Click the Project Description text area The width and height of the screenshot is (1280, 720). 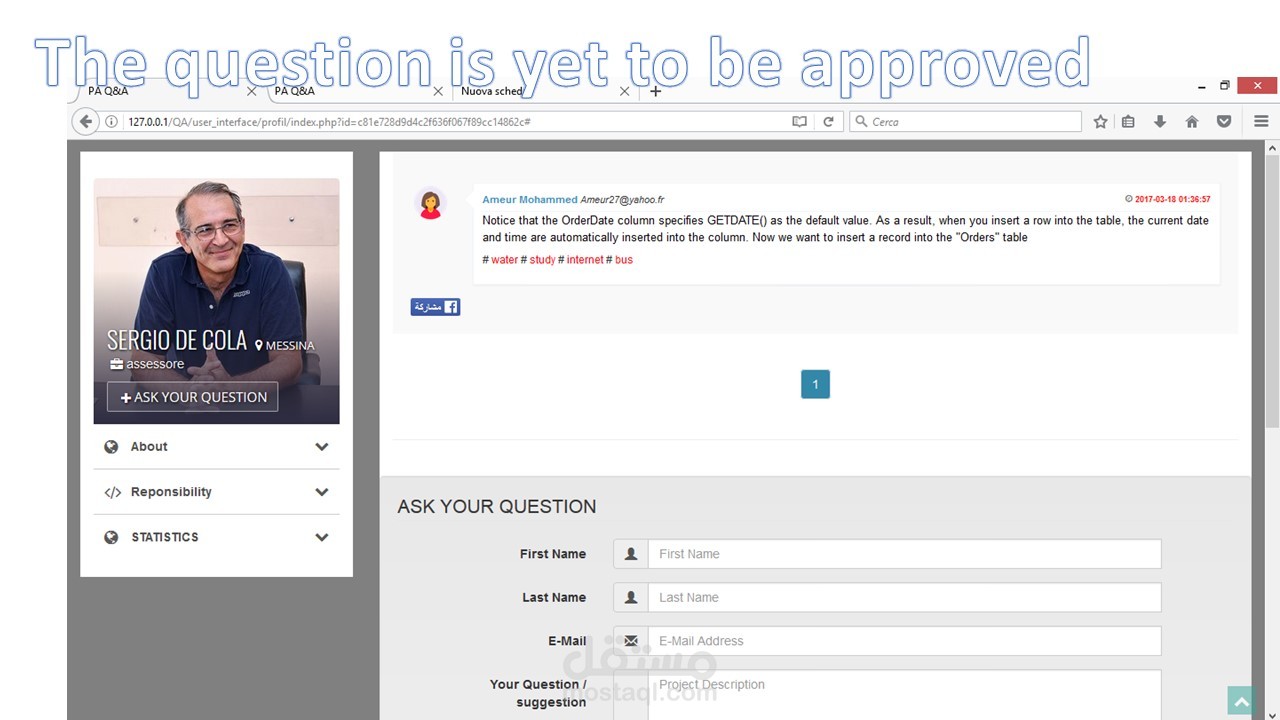(904, 695)
